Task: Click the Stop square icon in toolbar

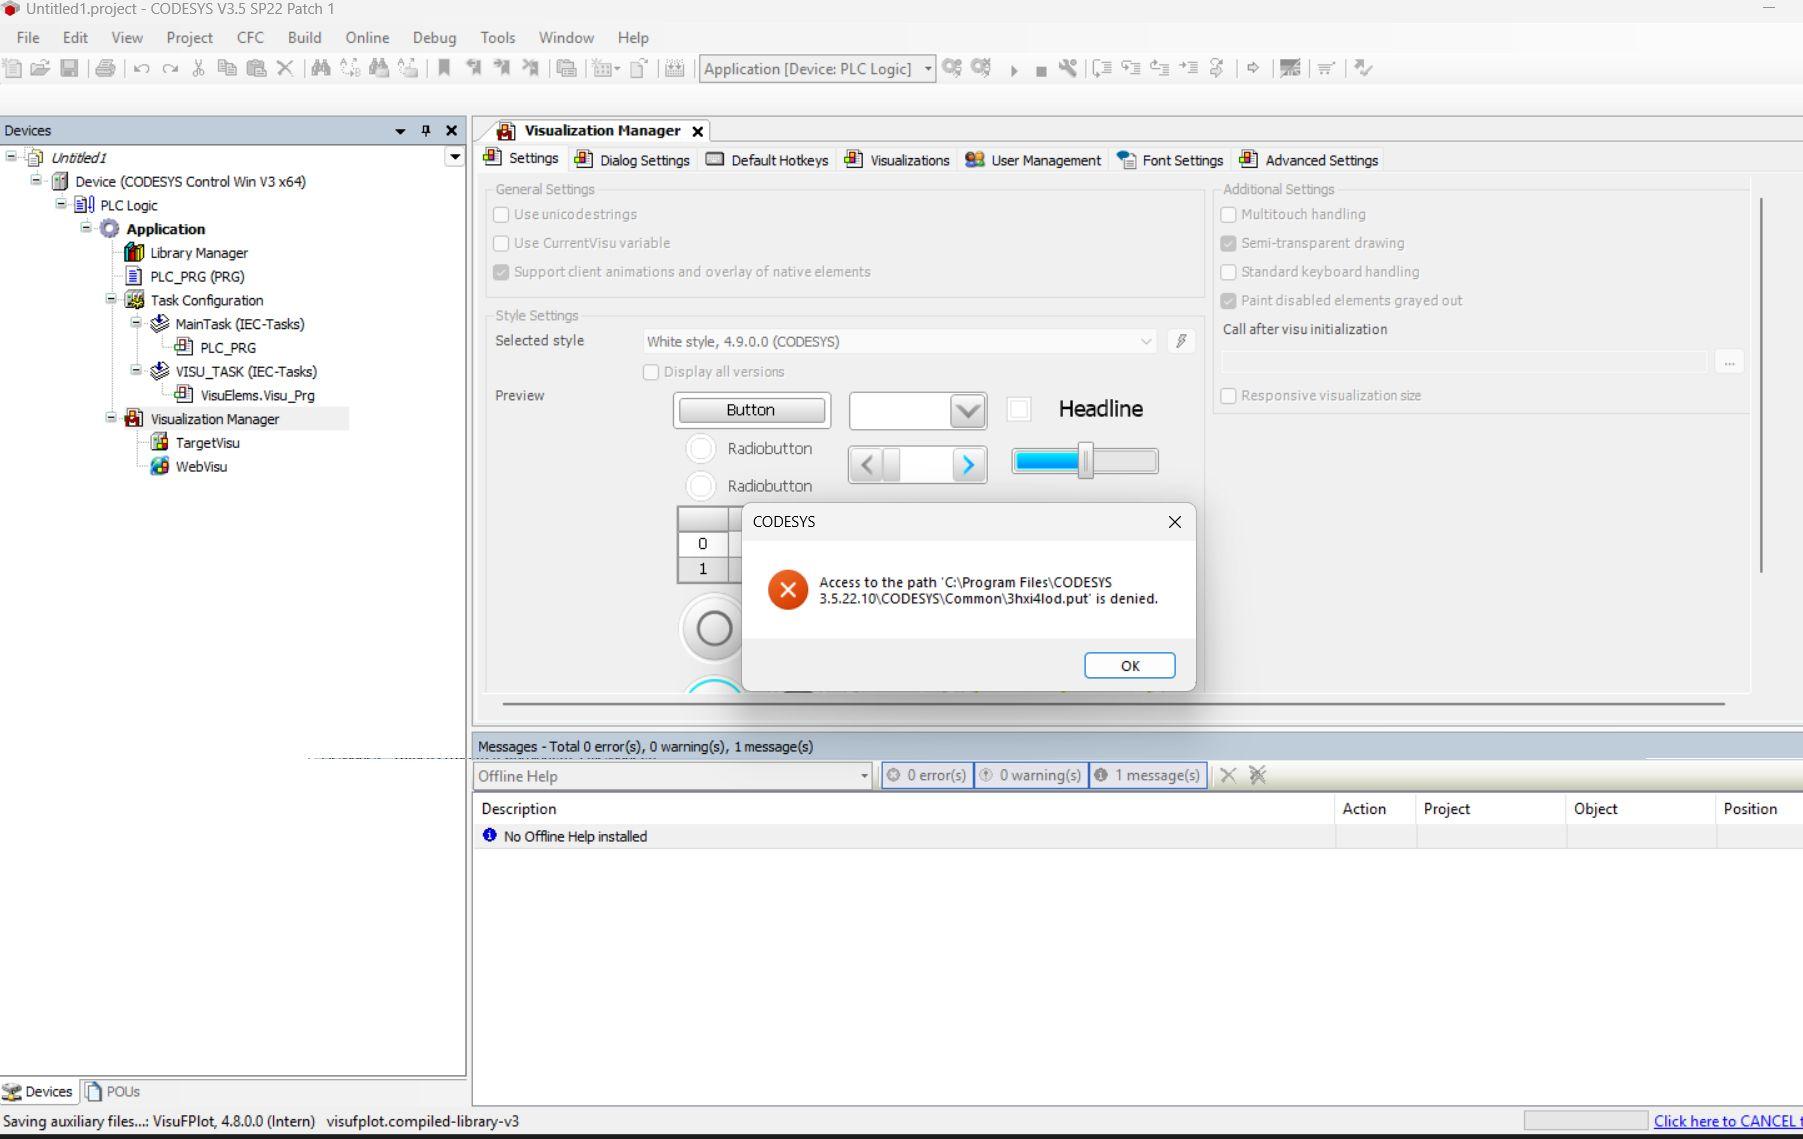Action: pos(1041,70)
